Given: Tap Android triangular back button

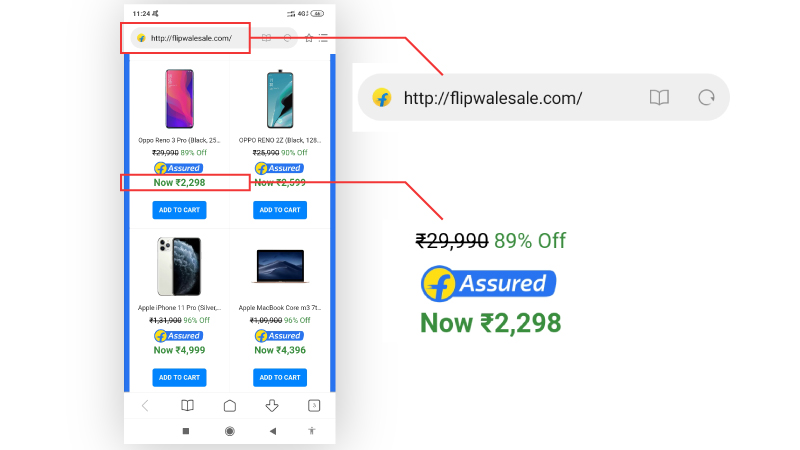Looking at the screenshot, I should (x=273, y=431).
